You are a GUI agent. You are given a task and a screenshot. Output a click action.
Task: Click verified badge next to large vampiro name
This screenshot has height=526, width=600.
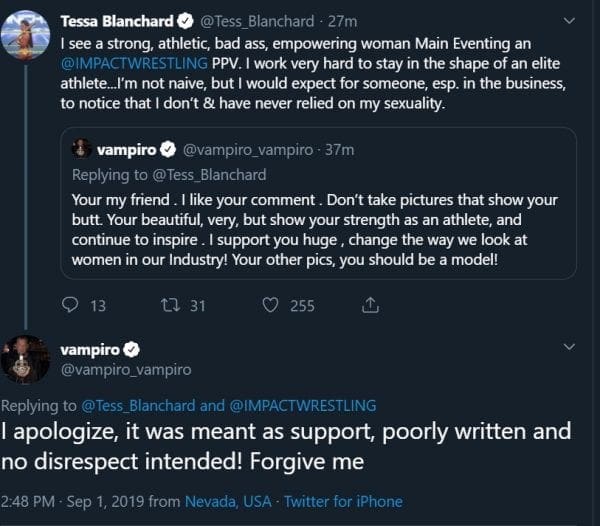coord(129,350)
